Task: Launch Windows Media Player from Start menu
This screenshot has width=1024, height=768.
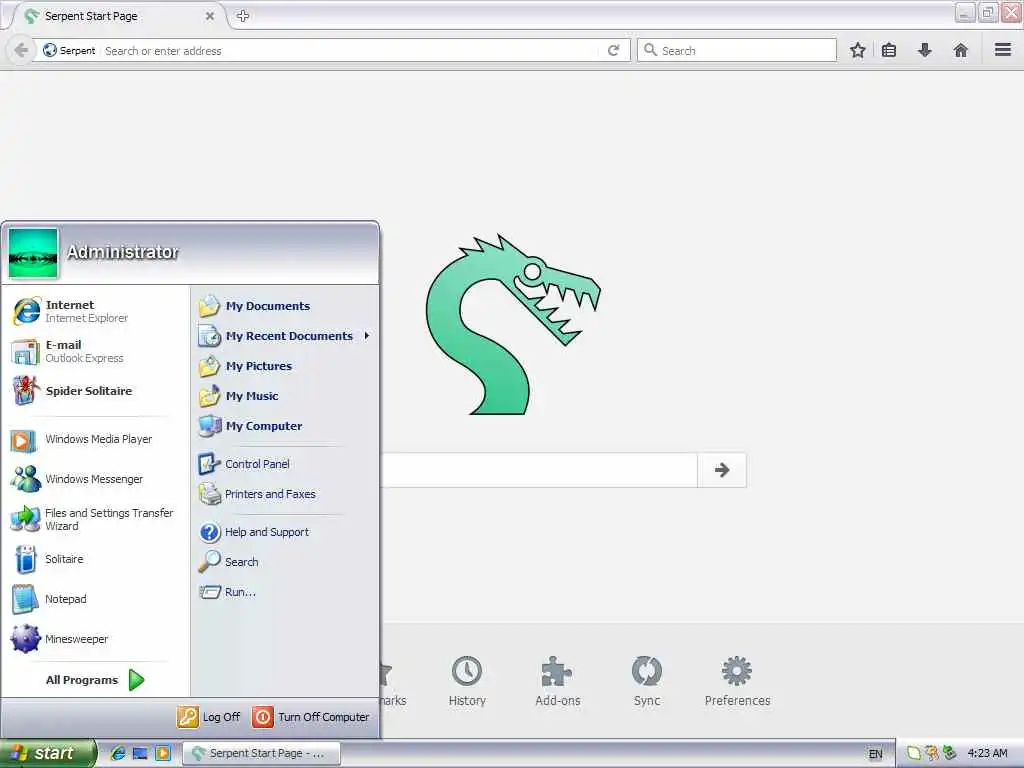Action: (x=82, y=440)
